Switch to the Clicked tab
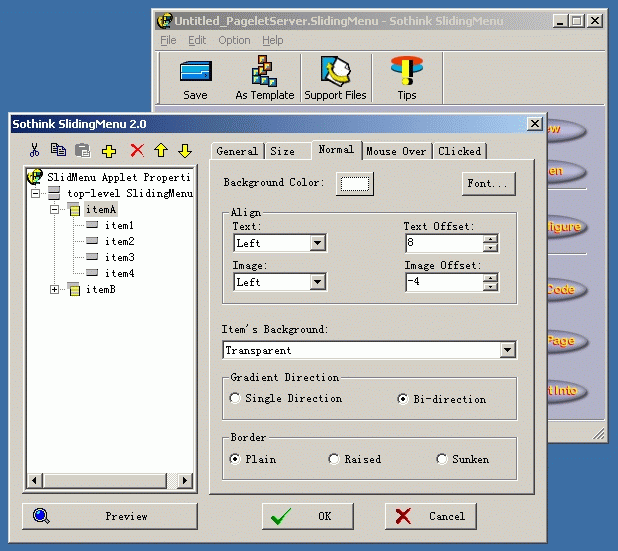 click(460, 151)
